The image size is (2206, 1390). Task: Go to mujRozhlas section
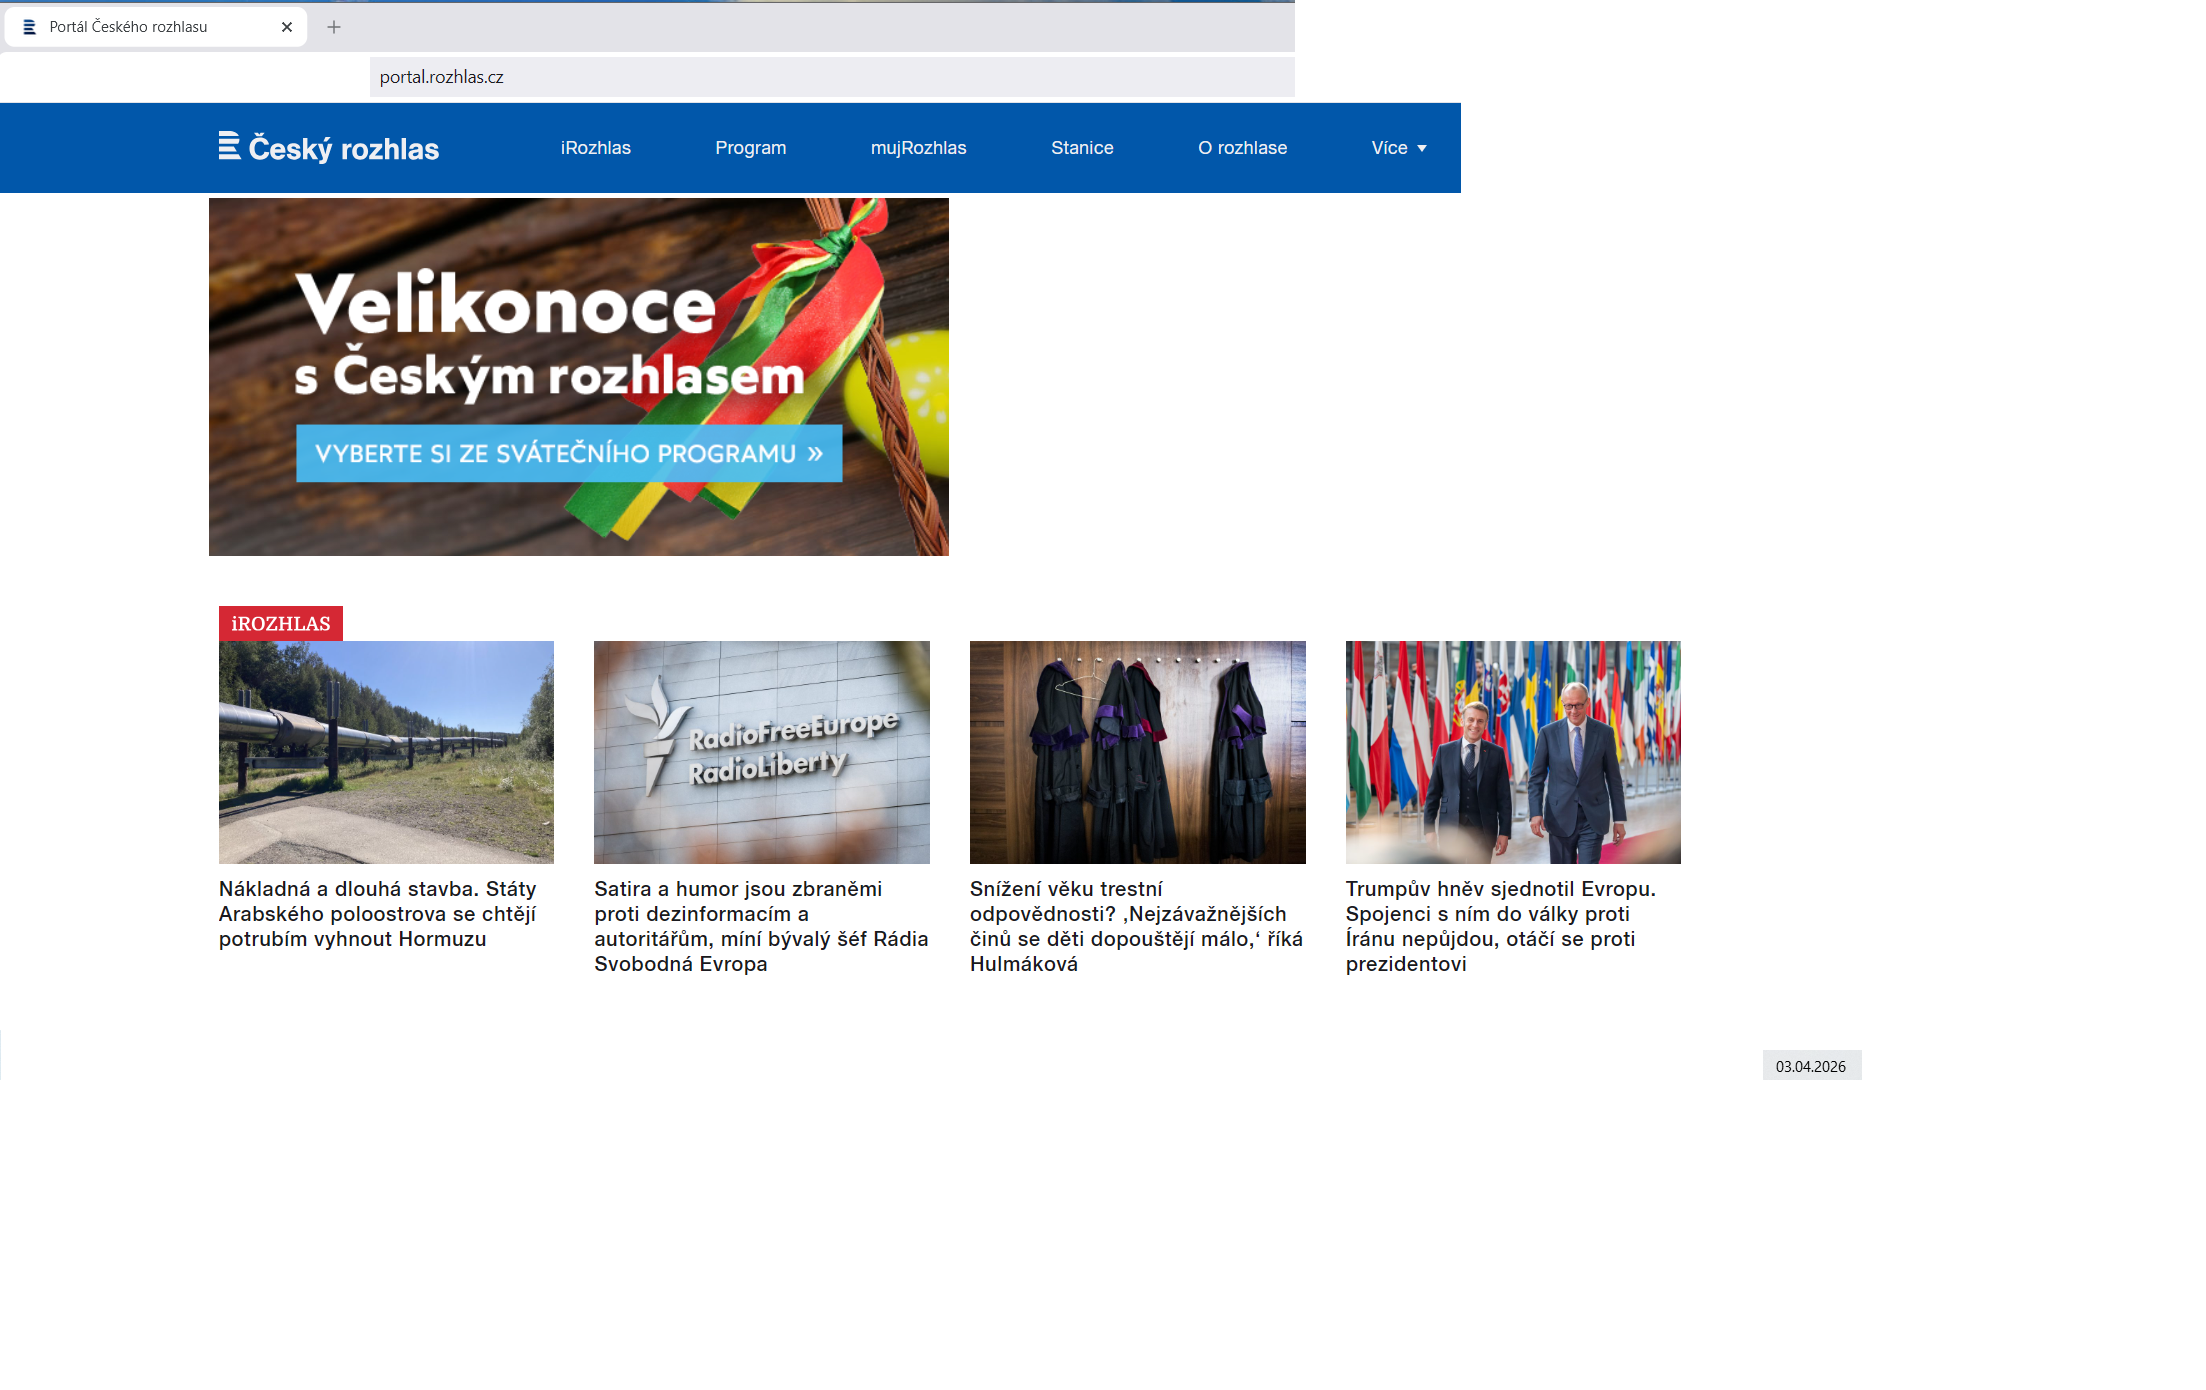918,148
